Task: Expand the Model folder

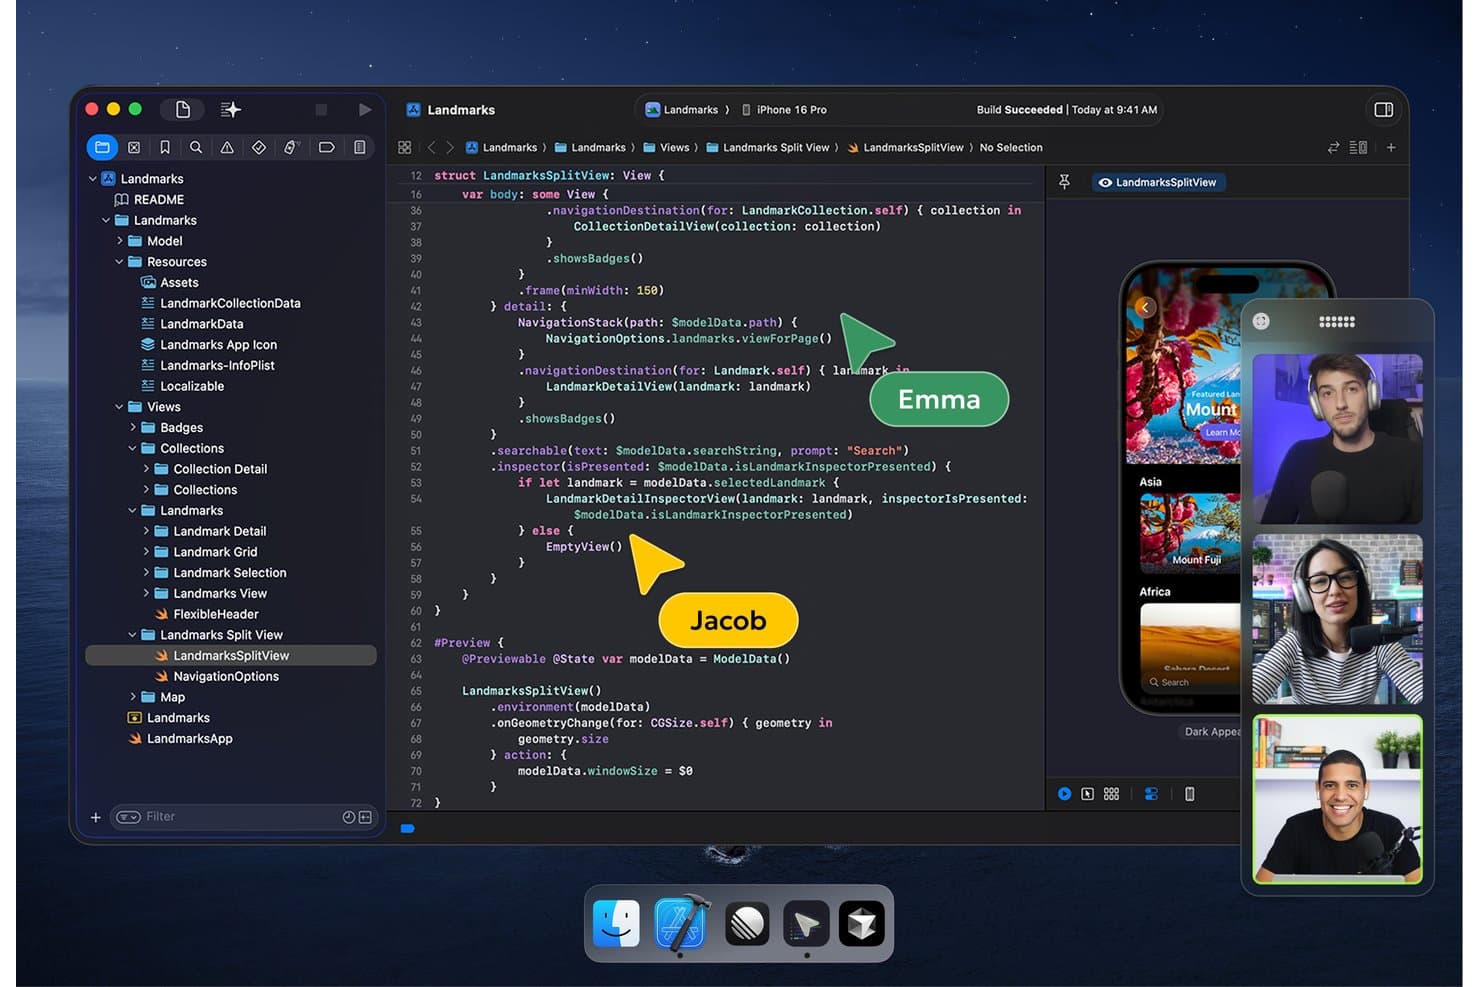Action: tap(119, 241)
